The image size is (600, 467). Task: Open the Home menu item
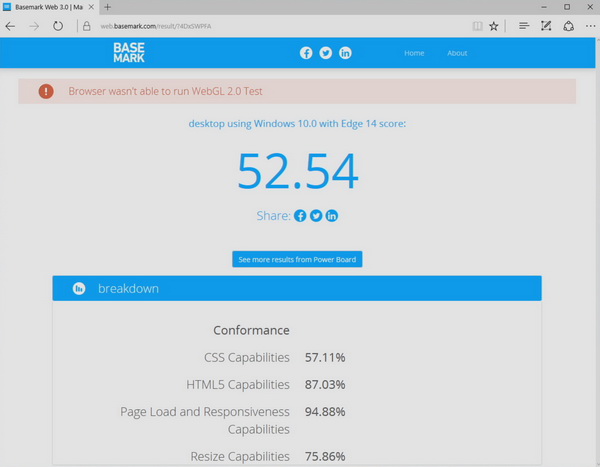click(x=414, y=53)
